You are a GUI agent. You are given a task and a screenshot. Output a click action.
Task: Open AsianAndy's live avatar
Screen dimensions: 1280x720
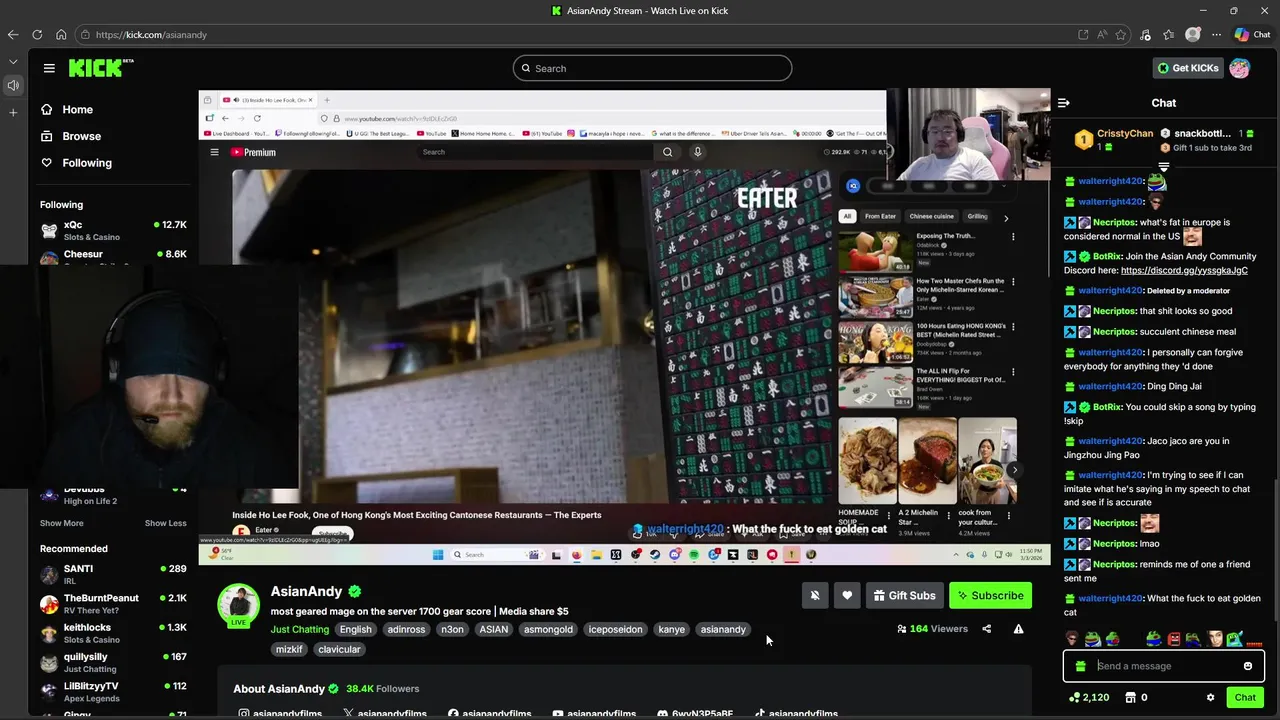pos(239,604)
